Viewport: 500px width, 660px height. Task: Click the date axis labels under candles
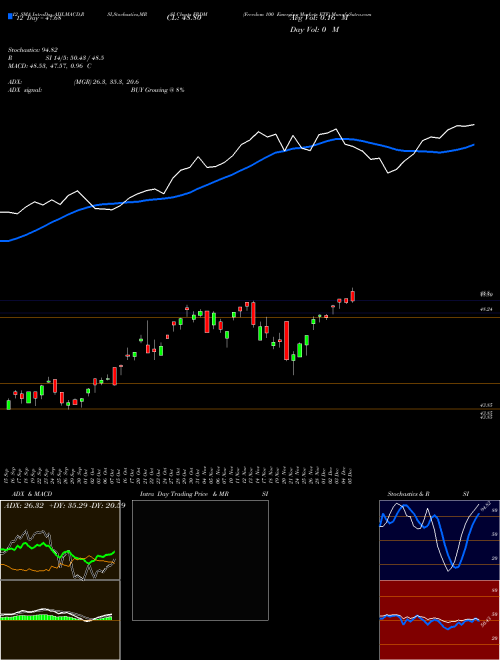[x=179, y=474]
